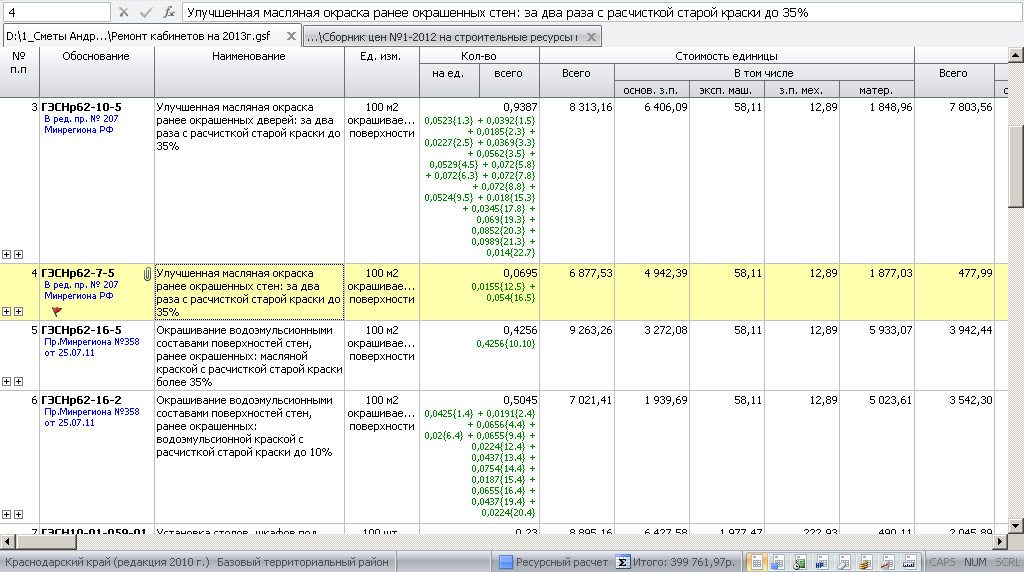
Task: Close the Ремонт кабинетов на 2013г.gsf tab
Action: [x=291, y=36]
